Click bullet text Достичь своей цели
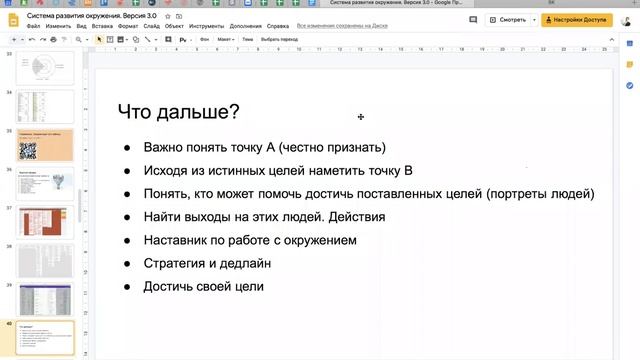The image size is (640, 360). [x=204, y=287]
